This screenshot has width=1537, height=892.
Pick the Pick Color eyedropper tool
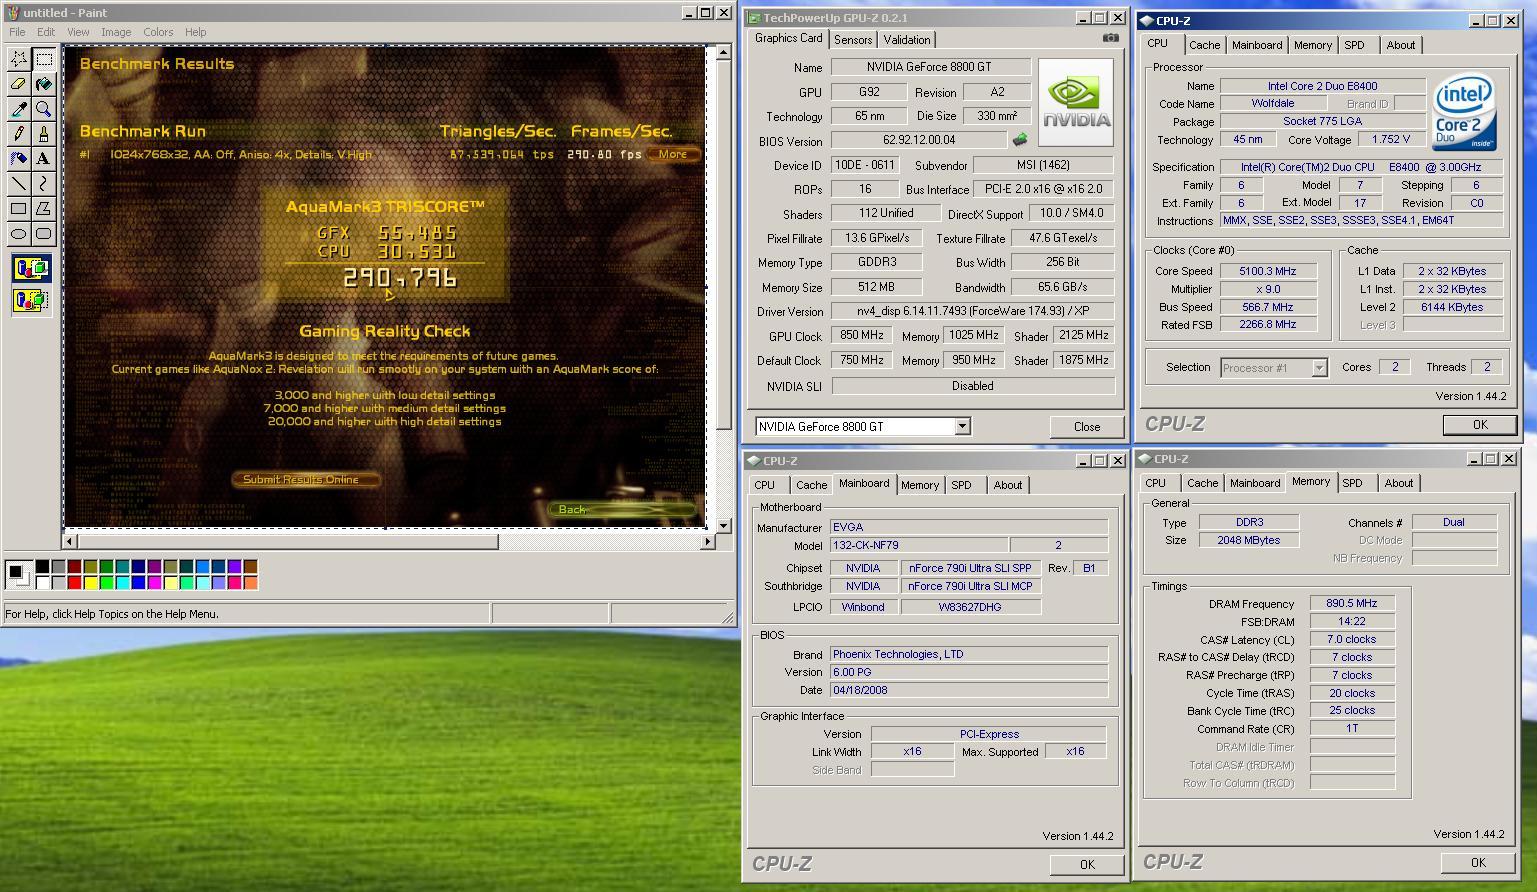(18, 109)
